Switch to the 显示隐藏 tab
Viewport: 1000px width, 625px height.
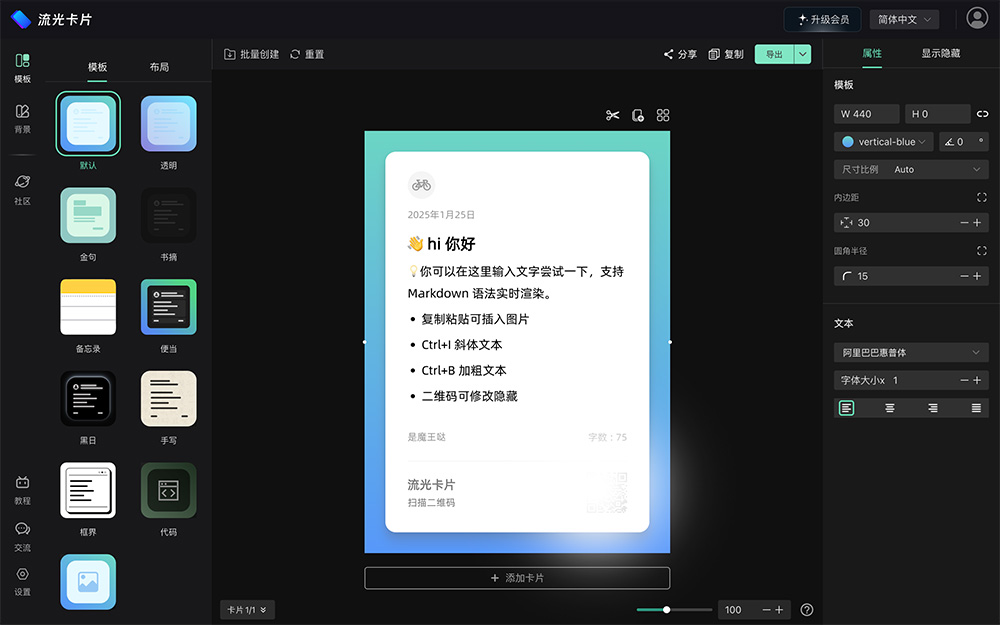pyautogui.click(x=942, y=54)
